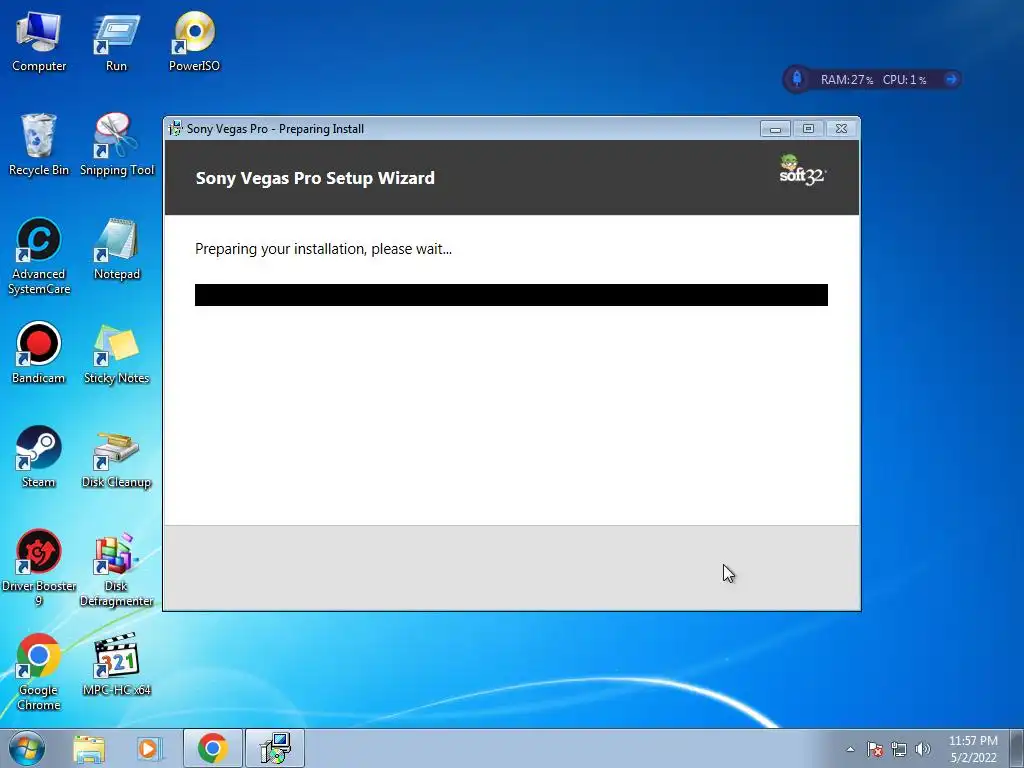Click the 'Preparing your installation, please wait...' text
This screenshot has width=1024, height=768.
tap(323, 249)
